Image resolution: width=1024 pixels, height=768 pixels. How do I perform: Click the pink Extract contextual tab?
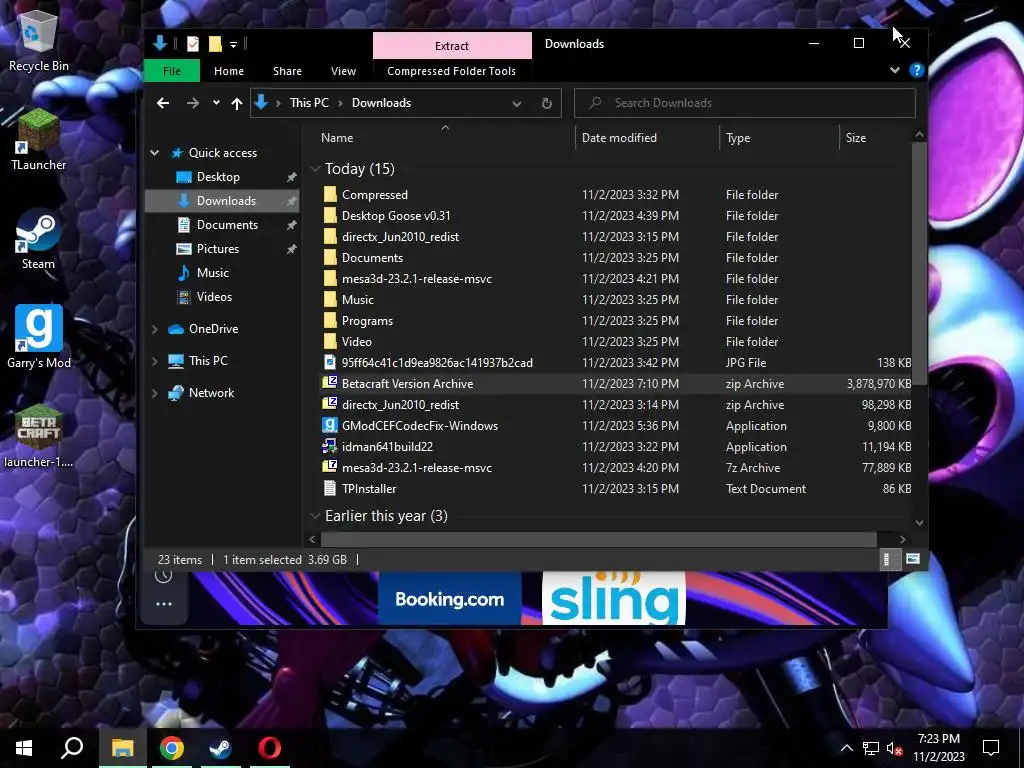pos(452,46)
